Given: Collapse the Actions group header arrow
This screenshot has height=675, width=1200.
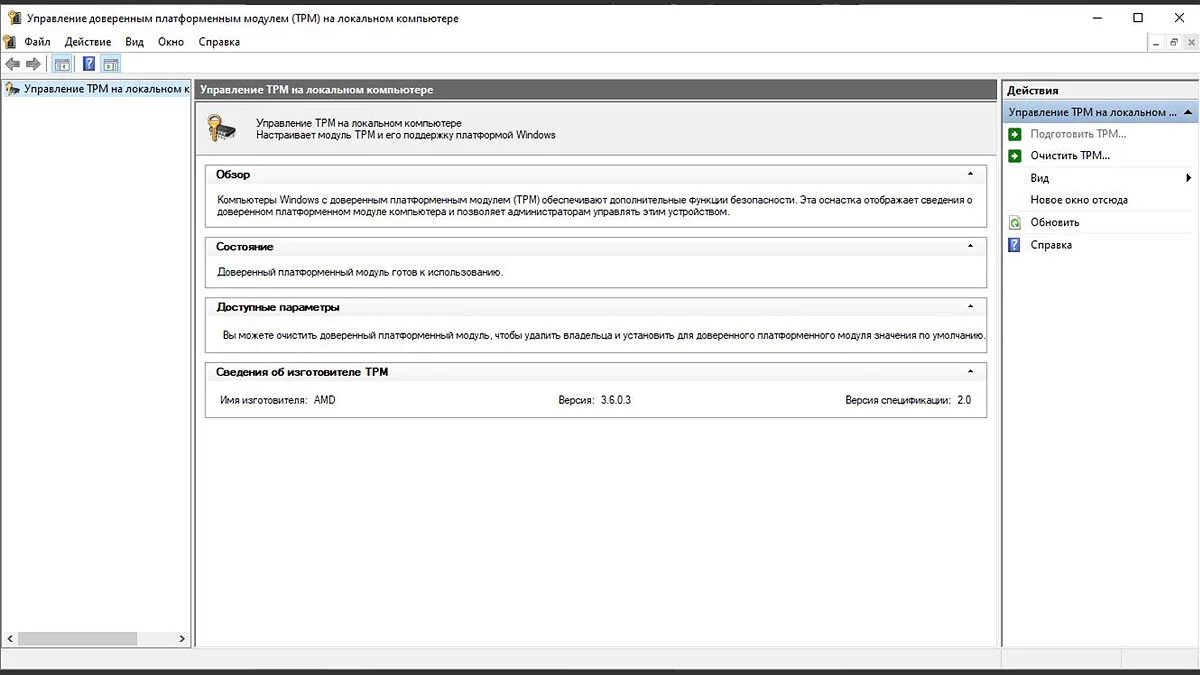Looking at the screenshot, I should pos(1187,113).
